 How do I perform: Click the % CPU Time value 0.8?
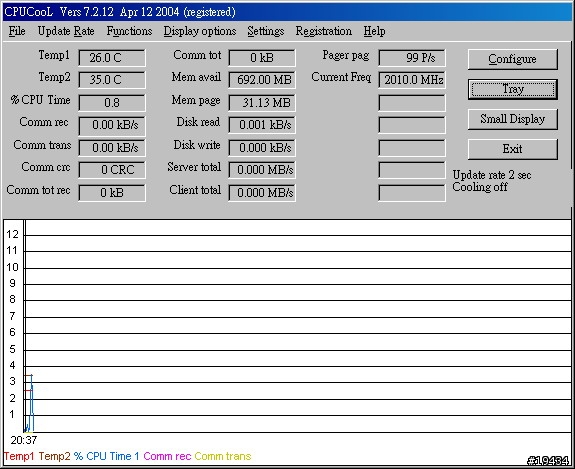pyautogui.click(x=112, y=103)
